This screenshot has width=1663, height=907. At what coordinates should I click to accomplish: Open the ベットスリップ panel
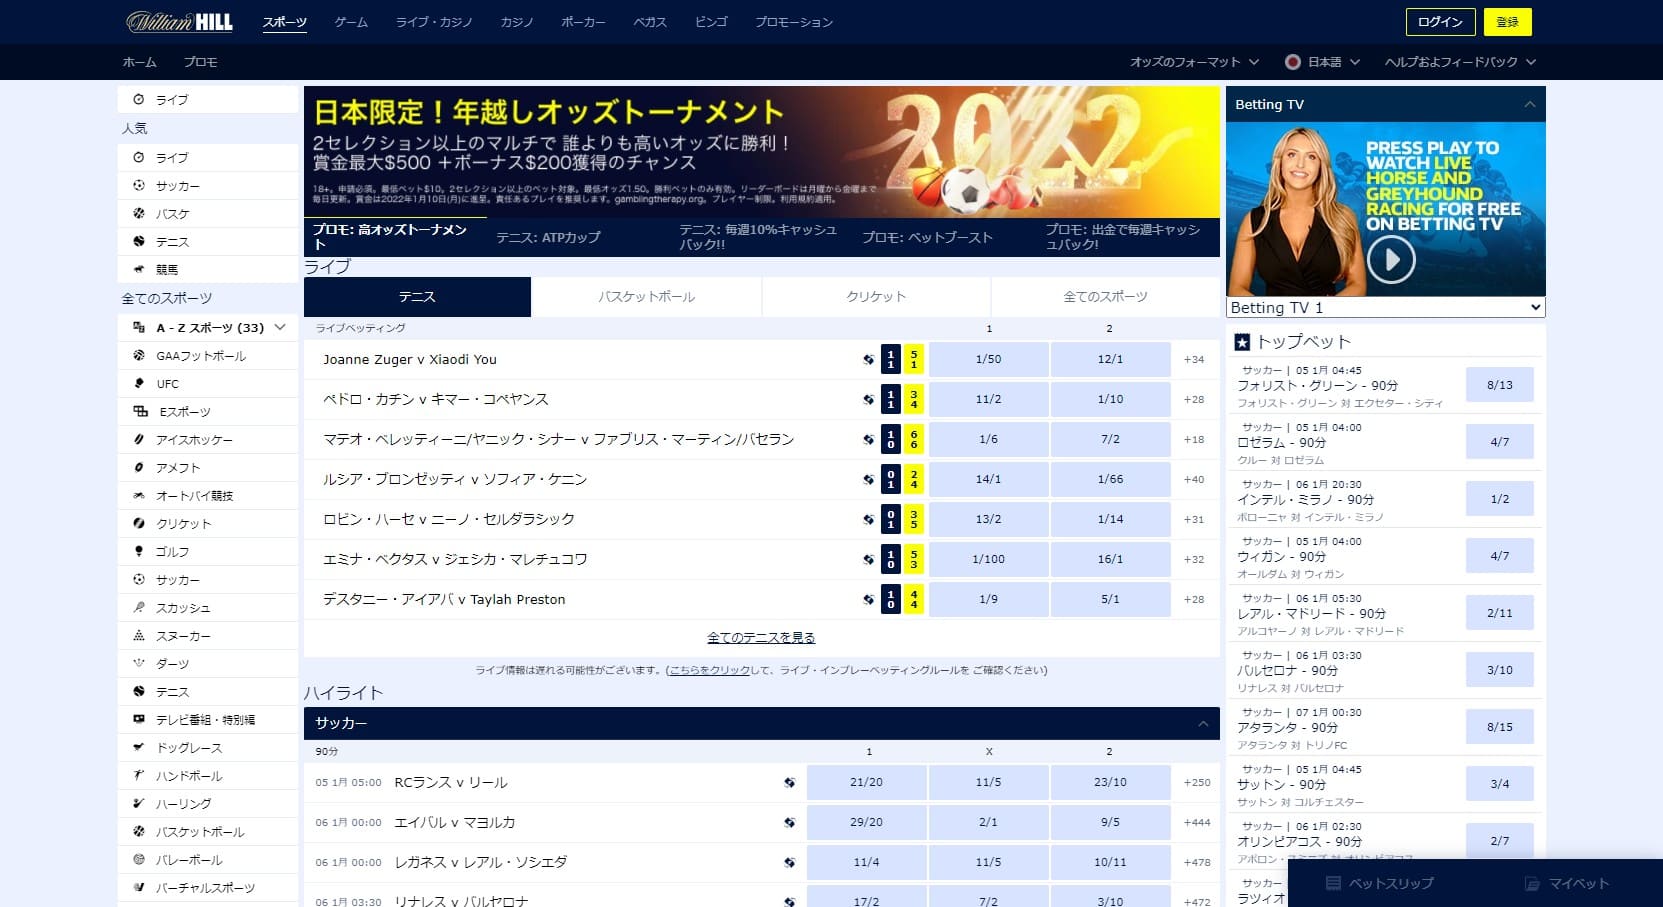[x=1380, y=884]
